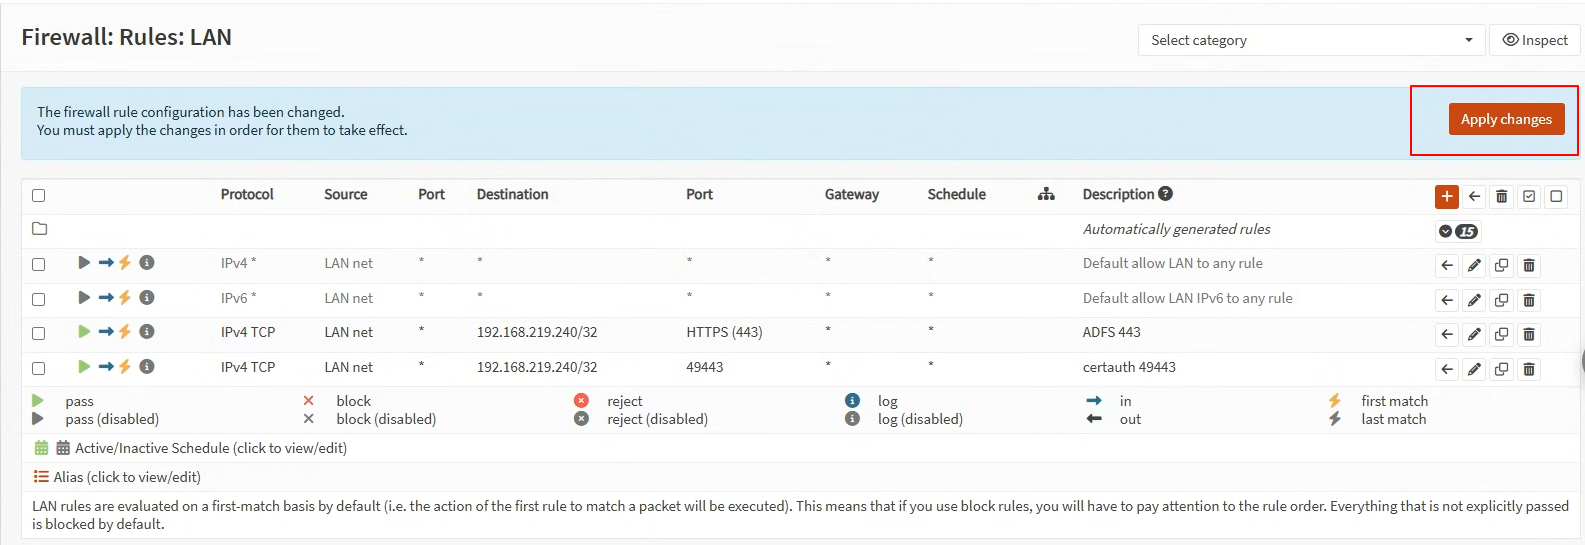Edit the certauth 49443 rule with pencil icon

(x=1474, y=369)
